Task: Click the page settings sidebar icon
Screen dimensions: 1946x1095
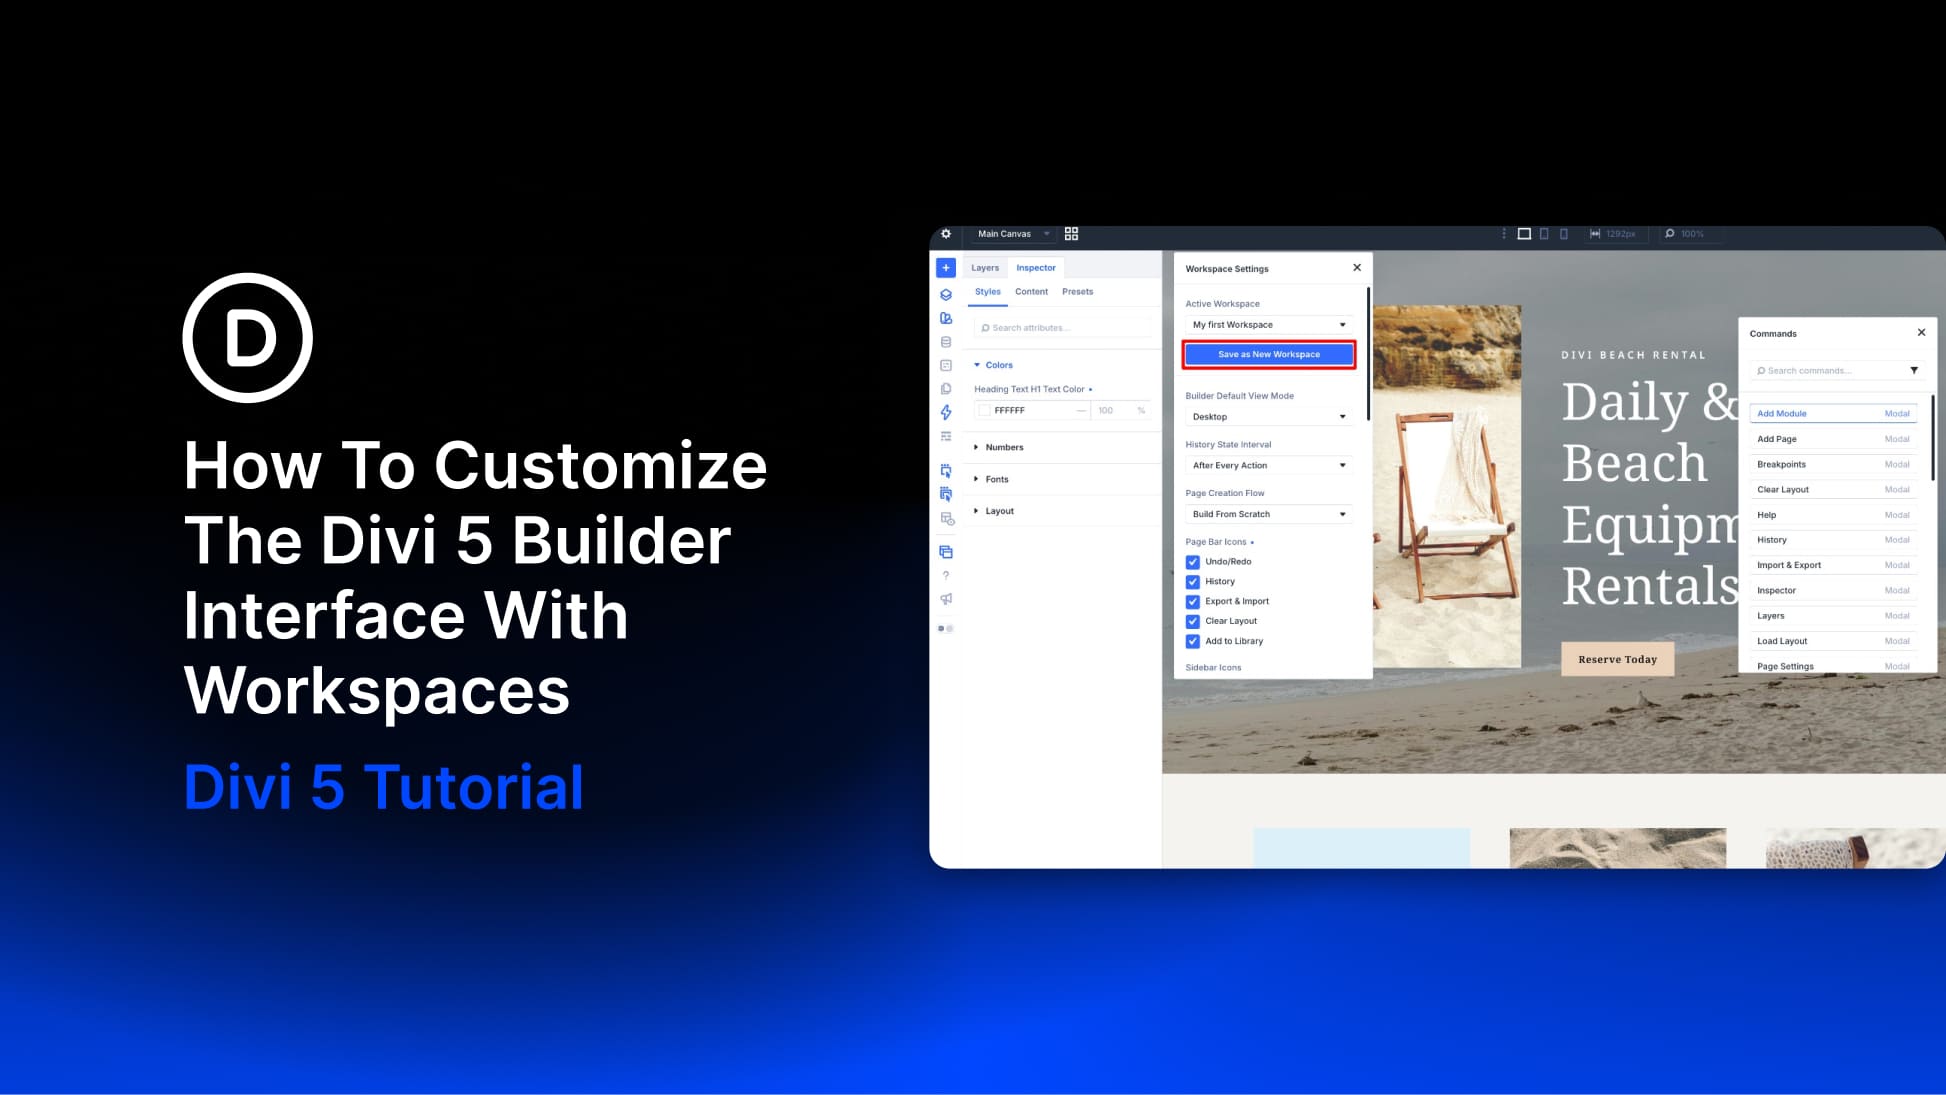Action: pyautogui.click(x=946, y=365)
